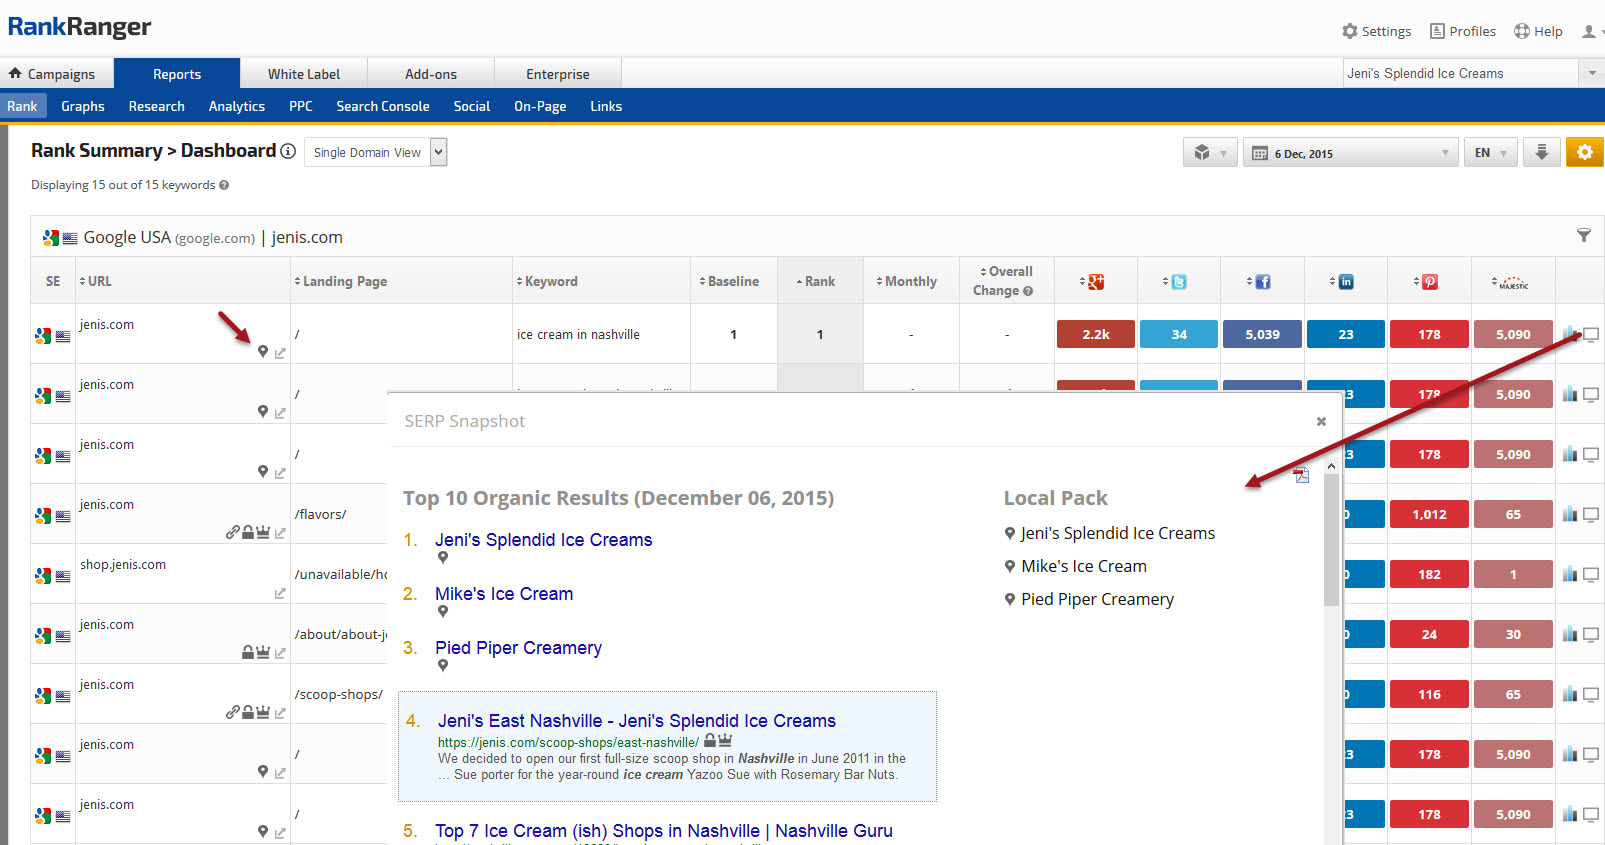This screenshot has width=1605, height=845.
Task: Open Mike's Ice Cream organic result link
Action: (504, 594)
